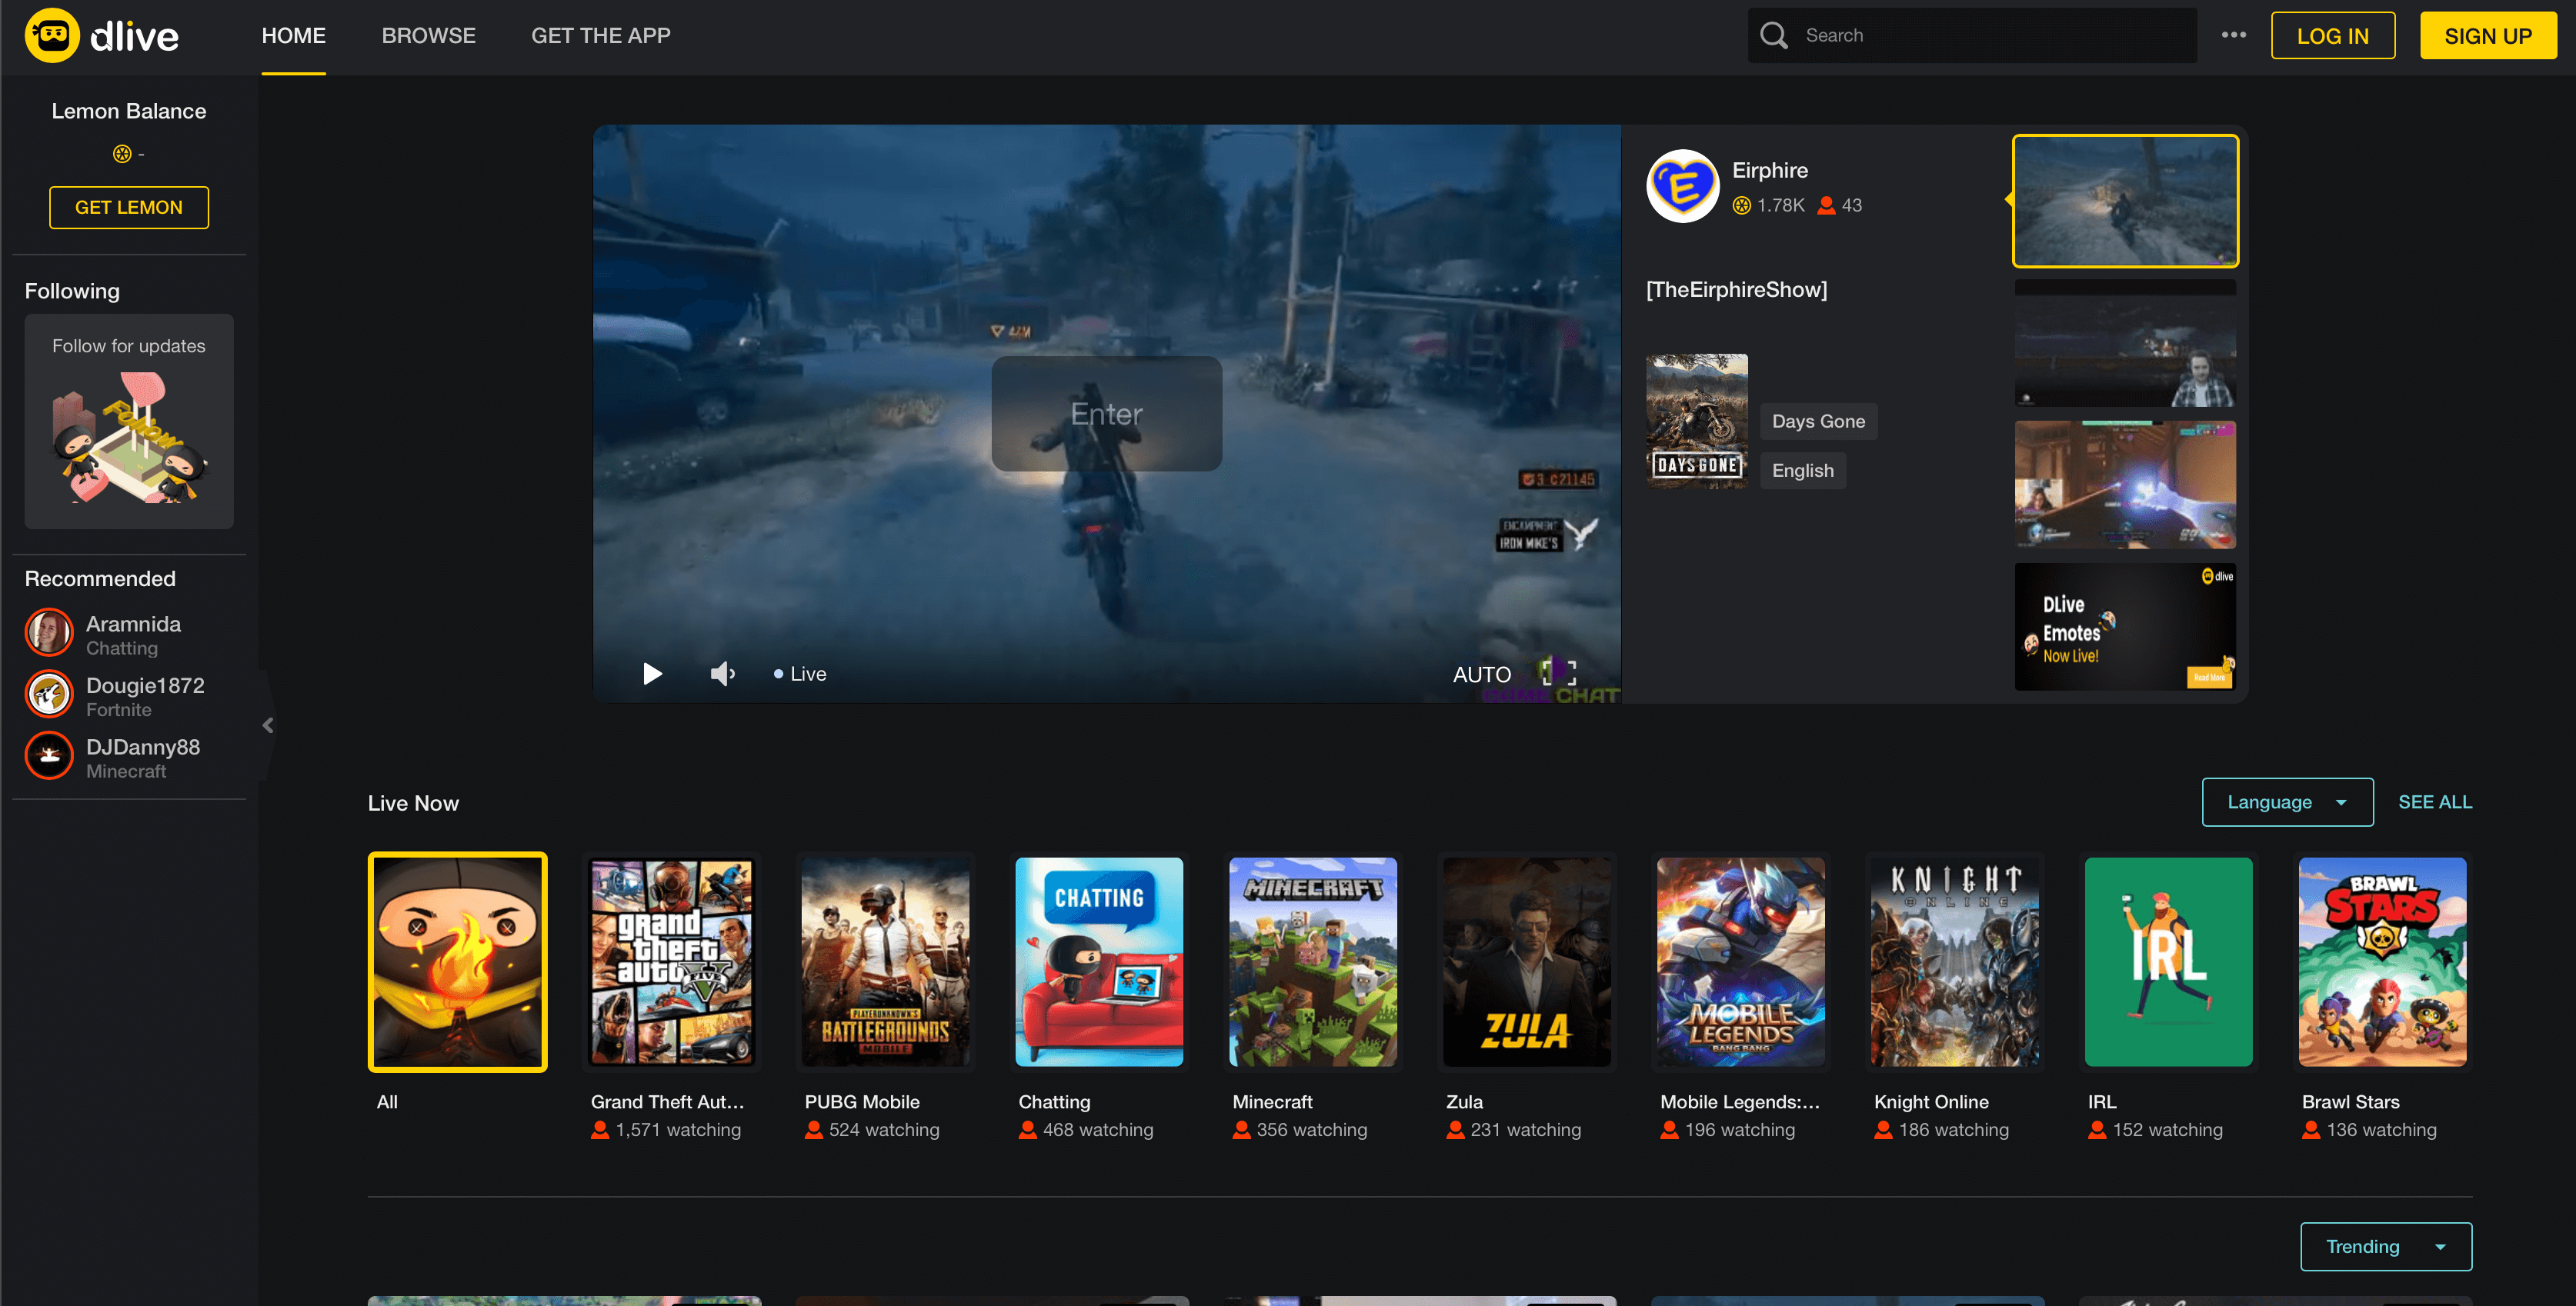Viewport: 2576px width, 1306px height.
Task: Open the Aramnida channel name
Action: coord(133,624)
